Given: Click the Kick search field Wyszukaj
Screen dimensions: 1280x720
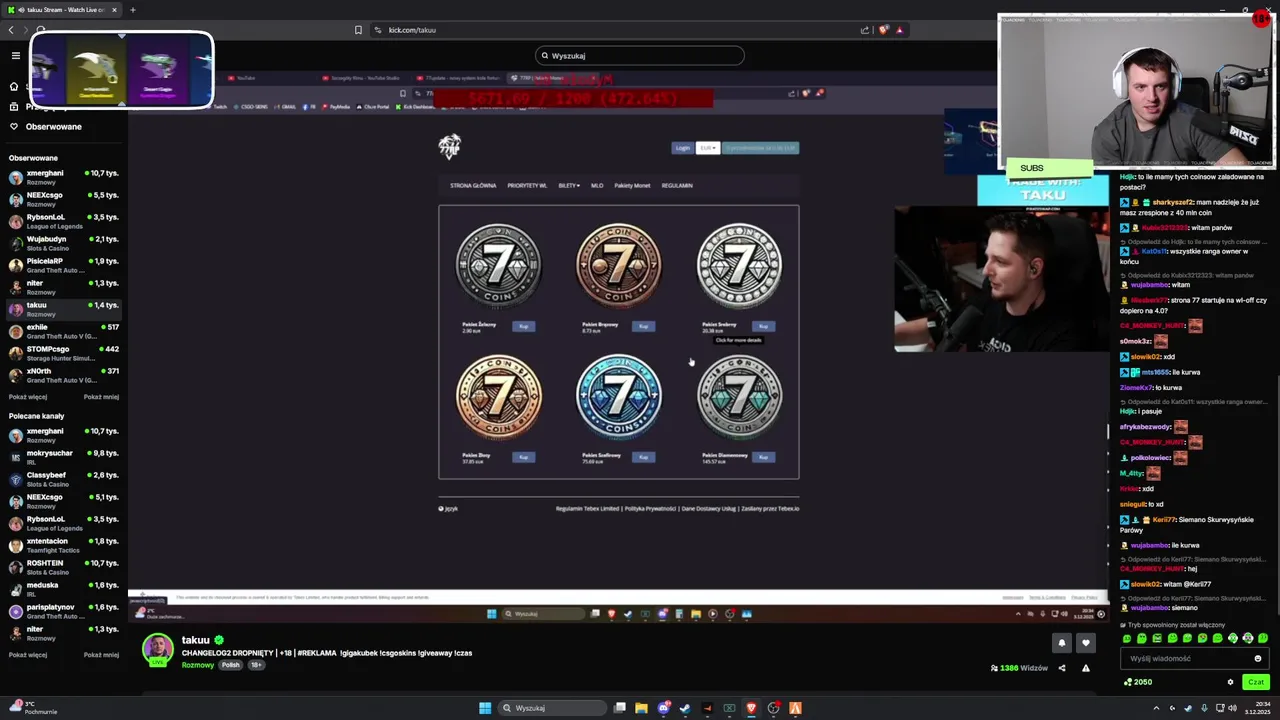Looking at the screenshot, I should (640, 56).
